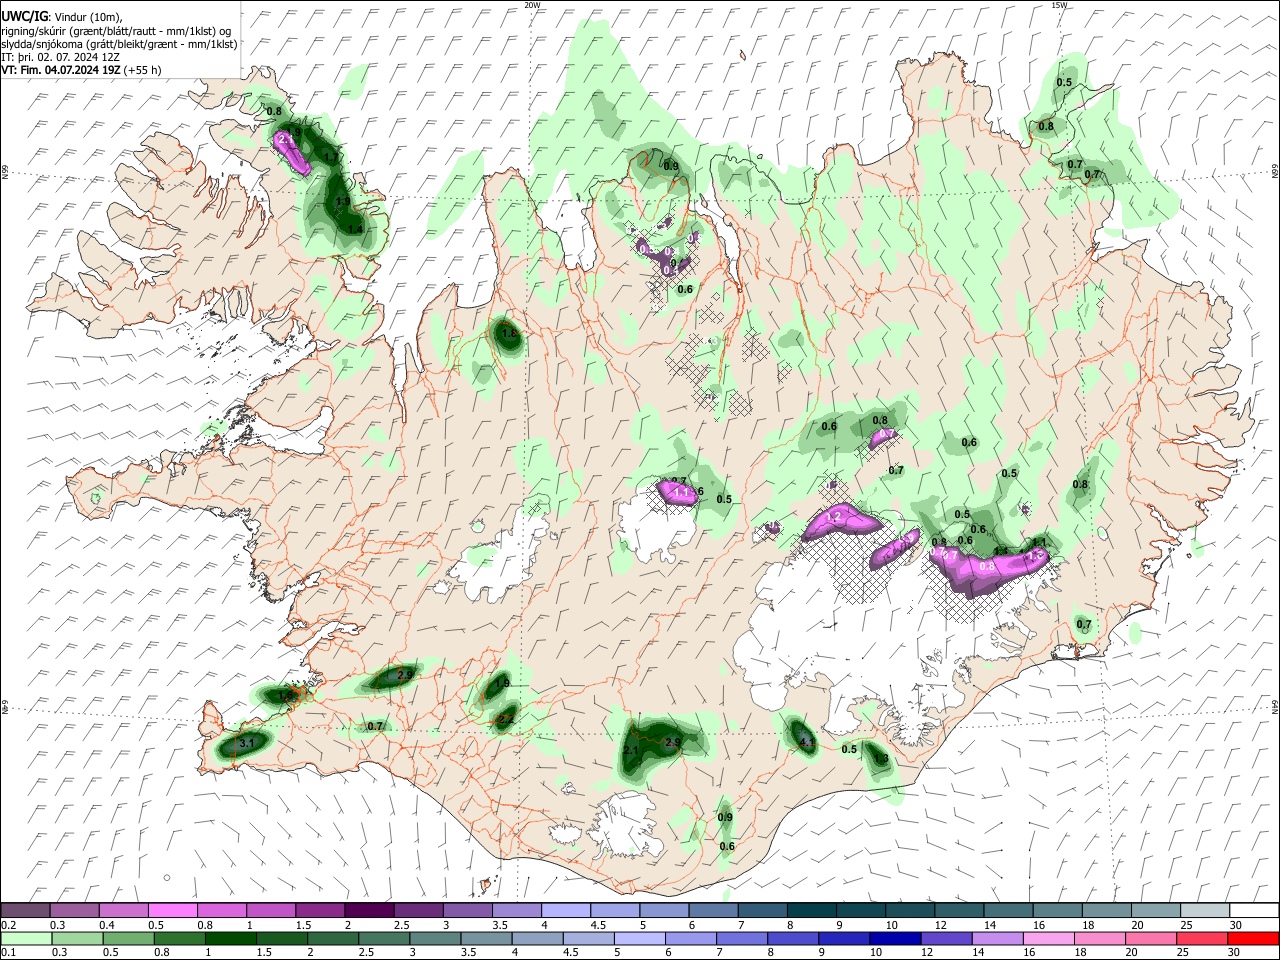
Task: Click the '0.1' rain legend label
Action: click(x=8, y=953)
